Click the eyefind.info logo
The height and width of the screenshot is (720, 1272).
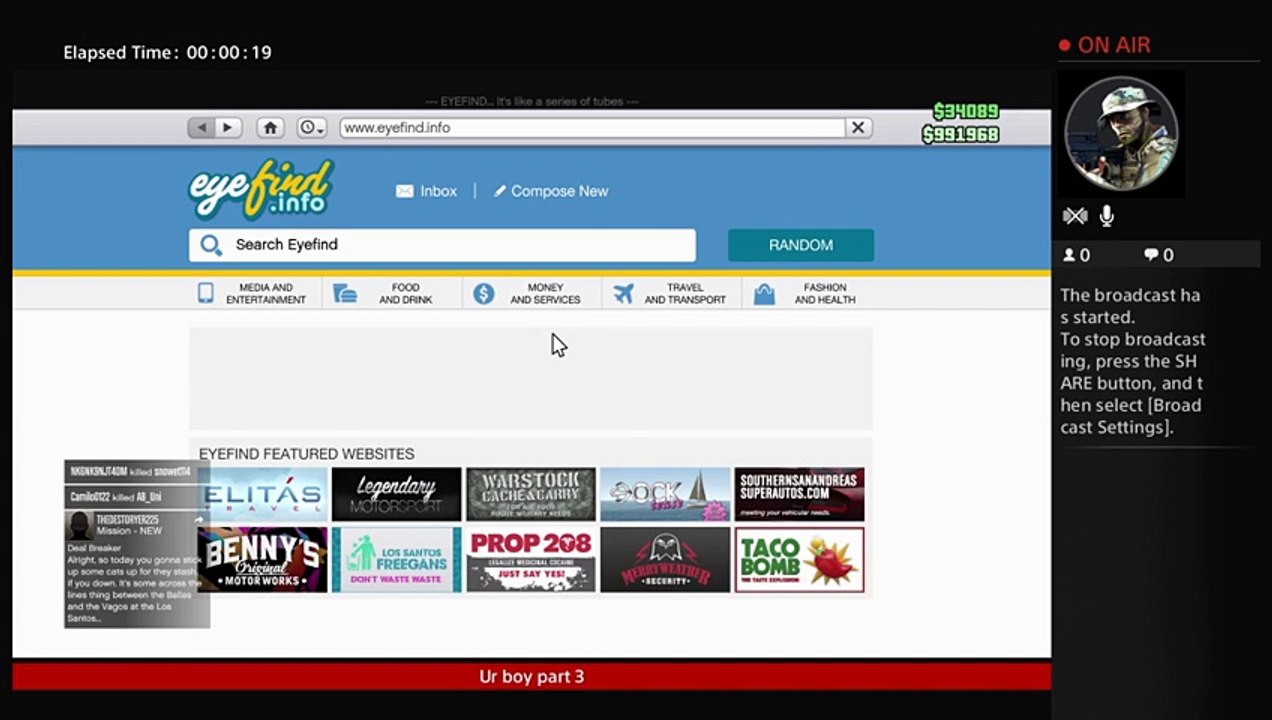[261, 189]
